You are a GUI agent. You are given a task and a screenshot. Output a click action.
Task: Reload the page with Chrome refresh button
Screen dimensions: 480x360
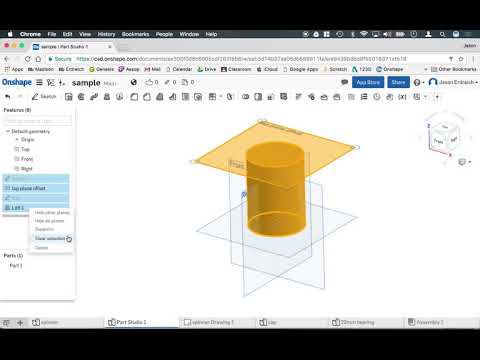[x=28, y=59]
